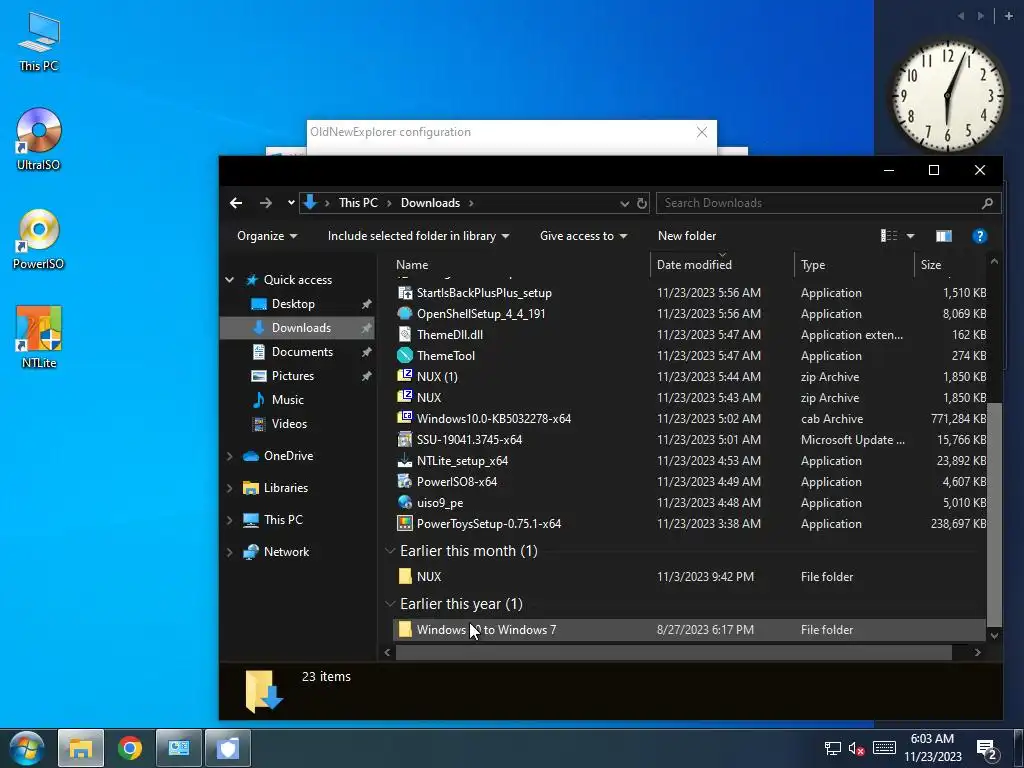Collapse the Quick access tree node
This screenshot has height=768, width=1024.
click(x=229, y=280)
